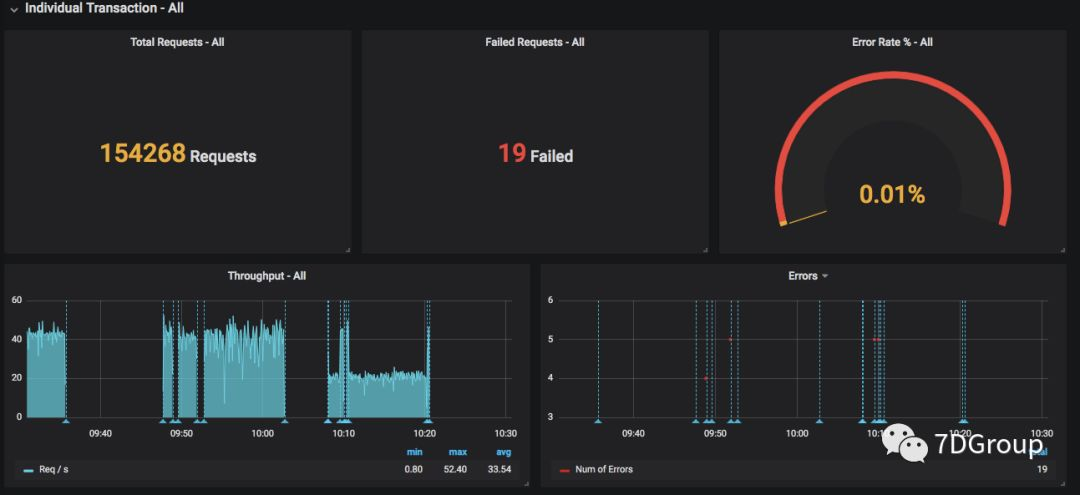Viewport: 1080px width, 495px height.
Task: Click the 0.01% gauge value
Action: (892, 195)
